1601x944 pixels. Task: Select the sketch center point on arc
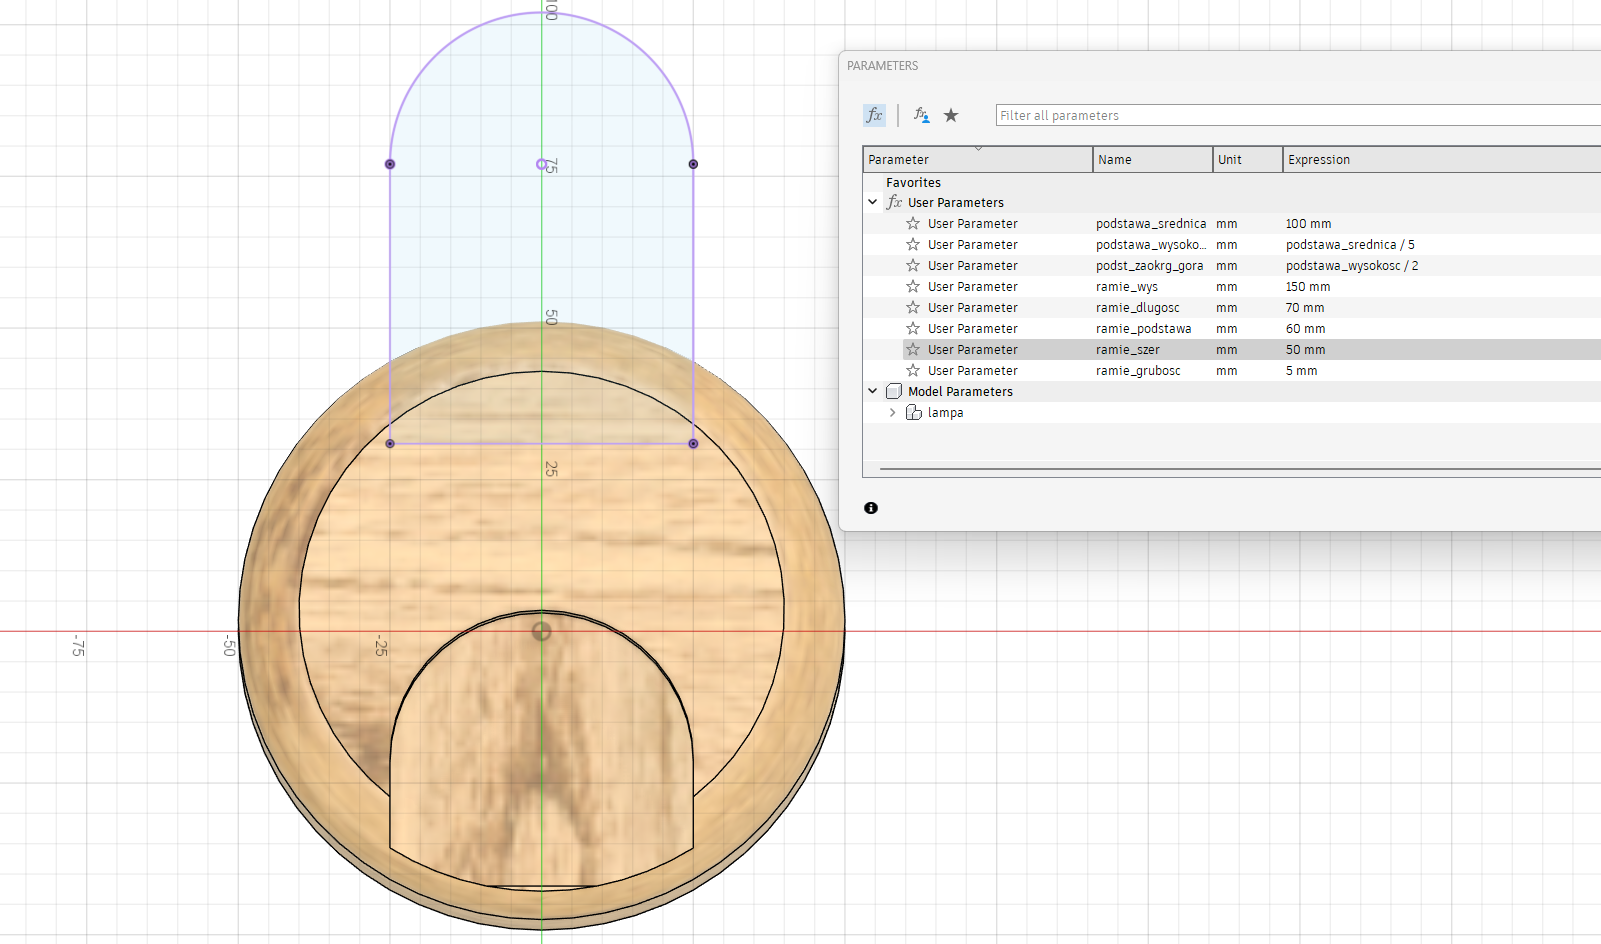click(541, 164)
